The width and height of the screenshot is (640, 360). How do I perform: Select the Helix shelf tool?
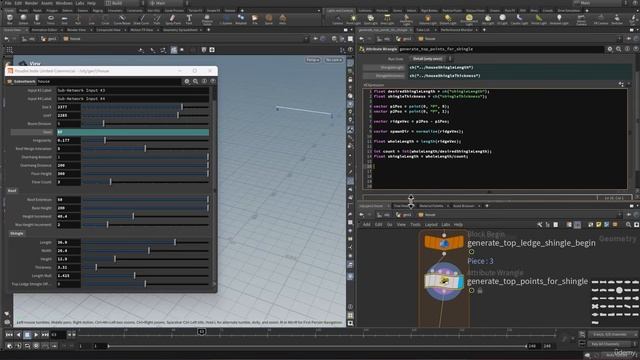282,19
